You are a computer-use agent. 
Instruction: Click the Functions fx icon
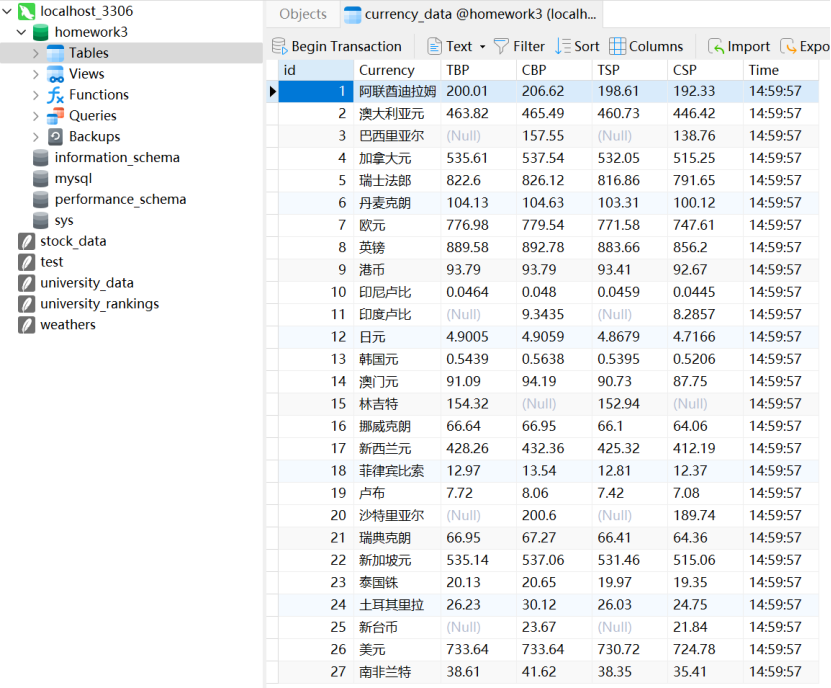click(55, 95)
